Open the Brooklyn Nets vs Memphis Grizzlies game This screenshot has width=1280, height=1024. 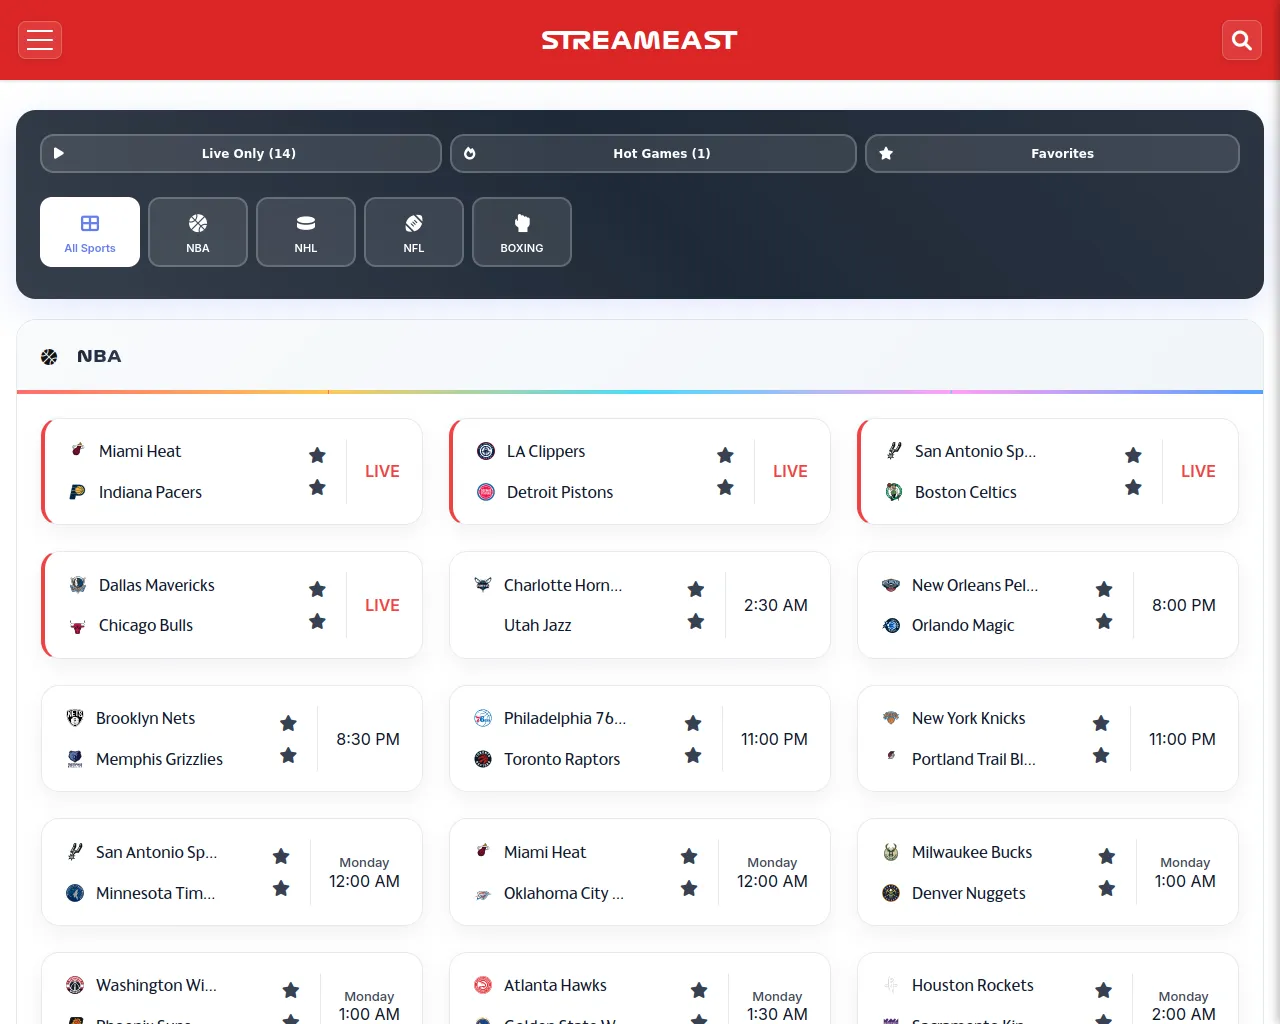tap(170, 739)
